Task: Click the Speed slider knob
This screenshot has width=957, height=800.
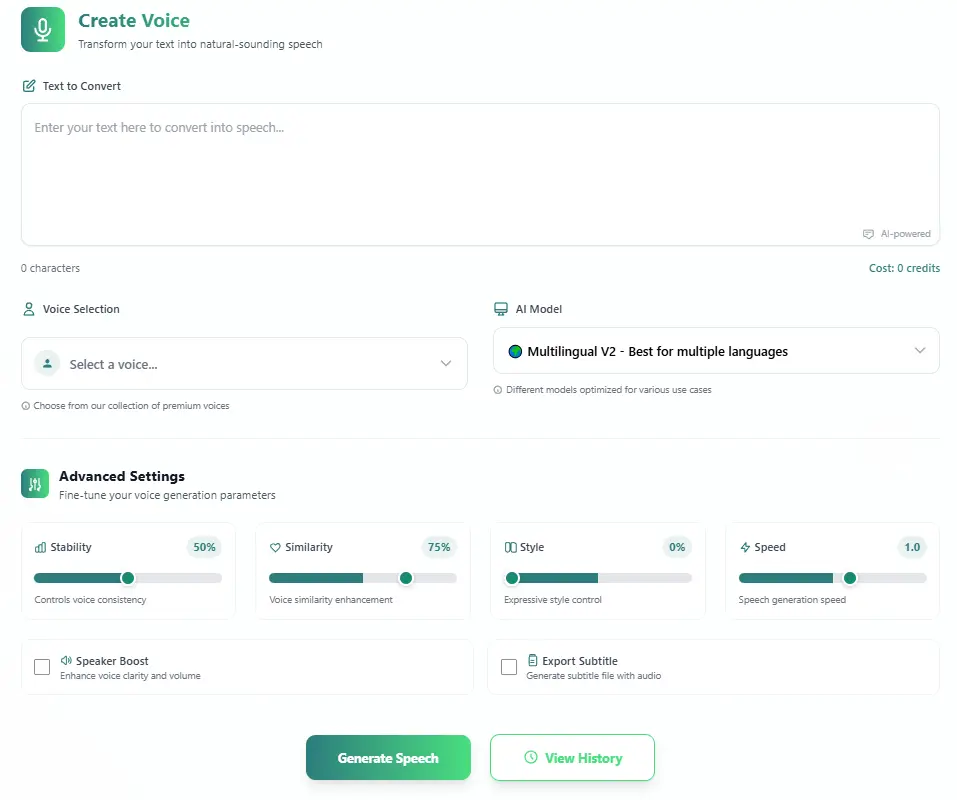Action: [x=850, y=578]
